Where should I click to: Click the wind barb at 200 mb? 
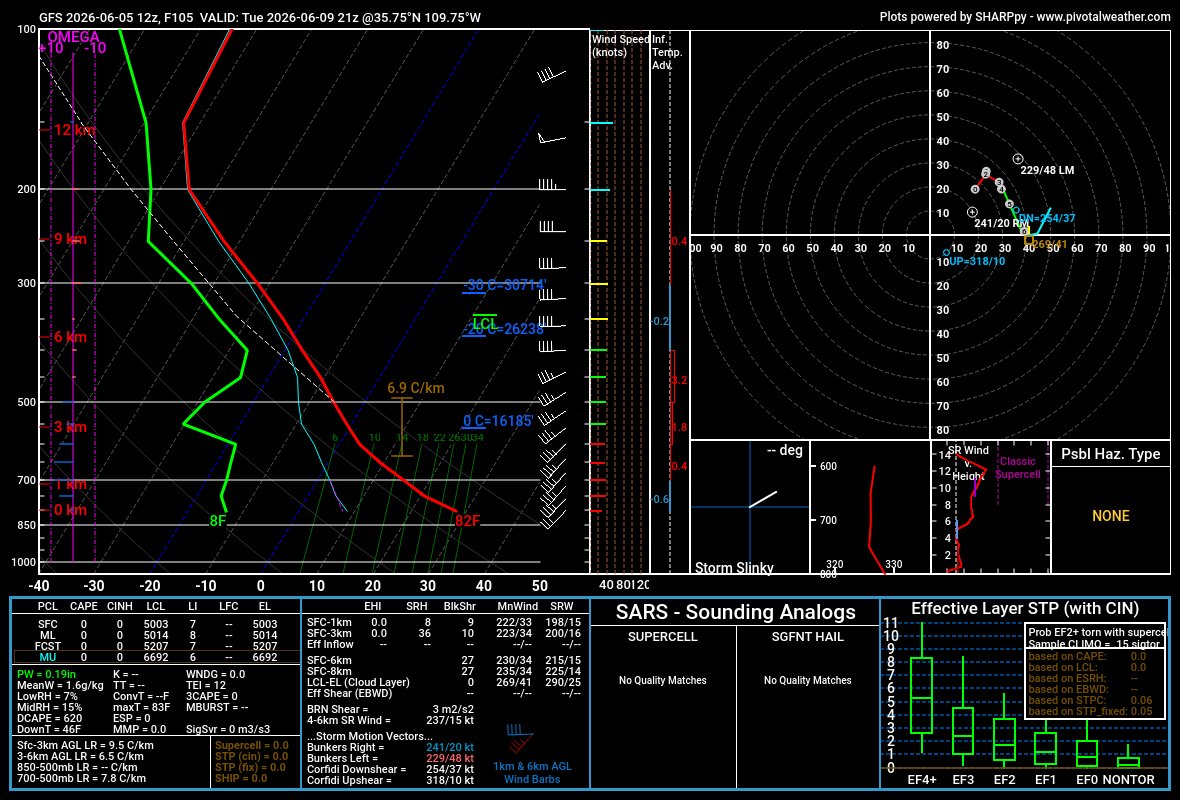(x=551, y=185)
